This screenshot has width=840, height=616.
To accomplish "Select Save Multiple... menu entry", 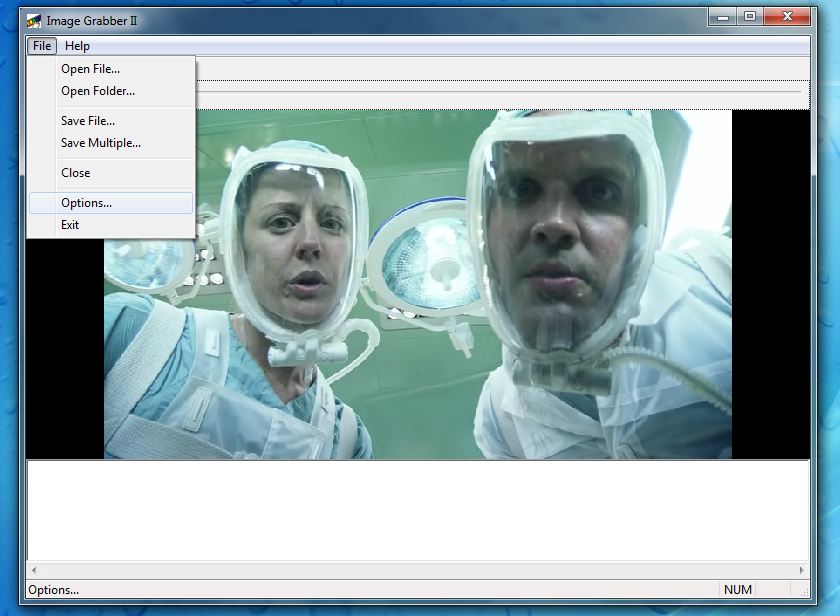I will tap(111, 143).
